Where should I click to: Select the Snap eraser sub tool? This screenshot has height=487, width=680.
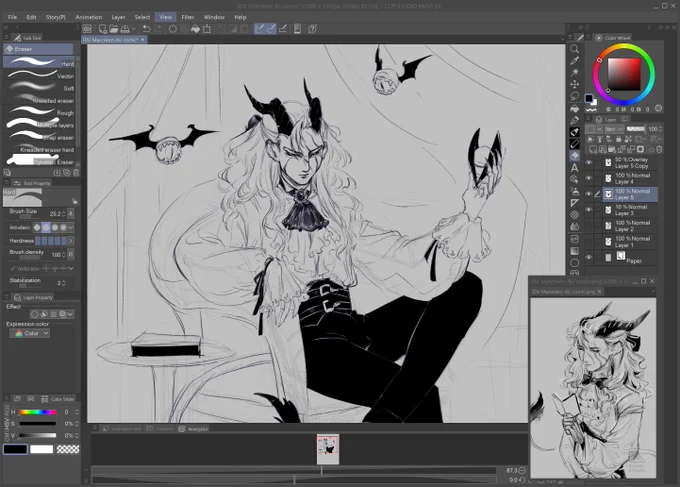tap(39, 137)
